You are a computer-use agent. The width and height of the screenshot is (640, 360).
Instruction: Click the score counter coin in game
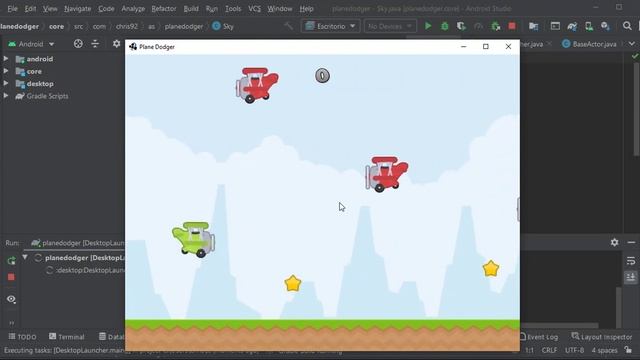322,76
